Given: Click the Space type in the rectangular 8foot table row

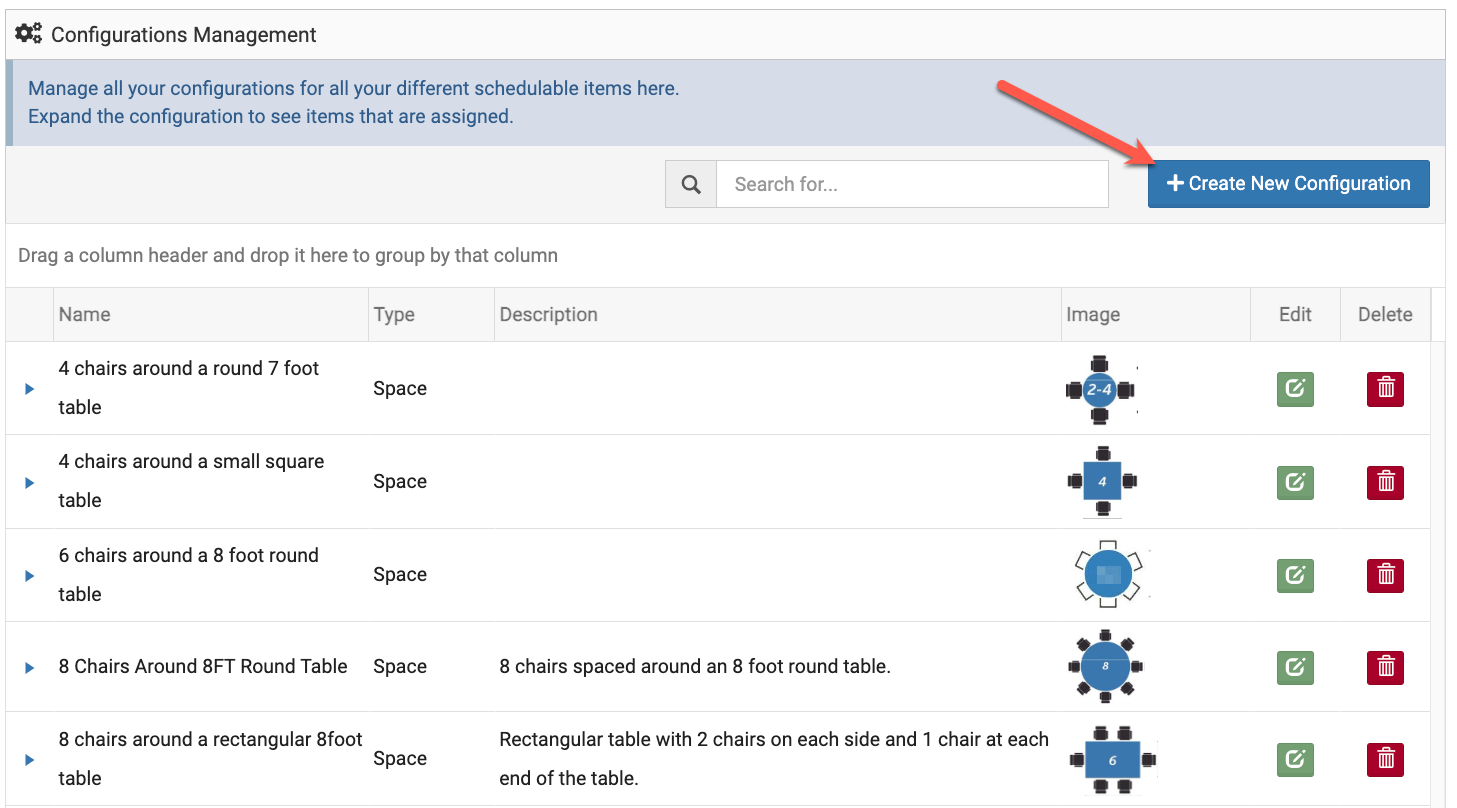Looking at the screenshot, I should coord(400,758).
